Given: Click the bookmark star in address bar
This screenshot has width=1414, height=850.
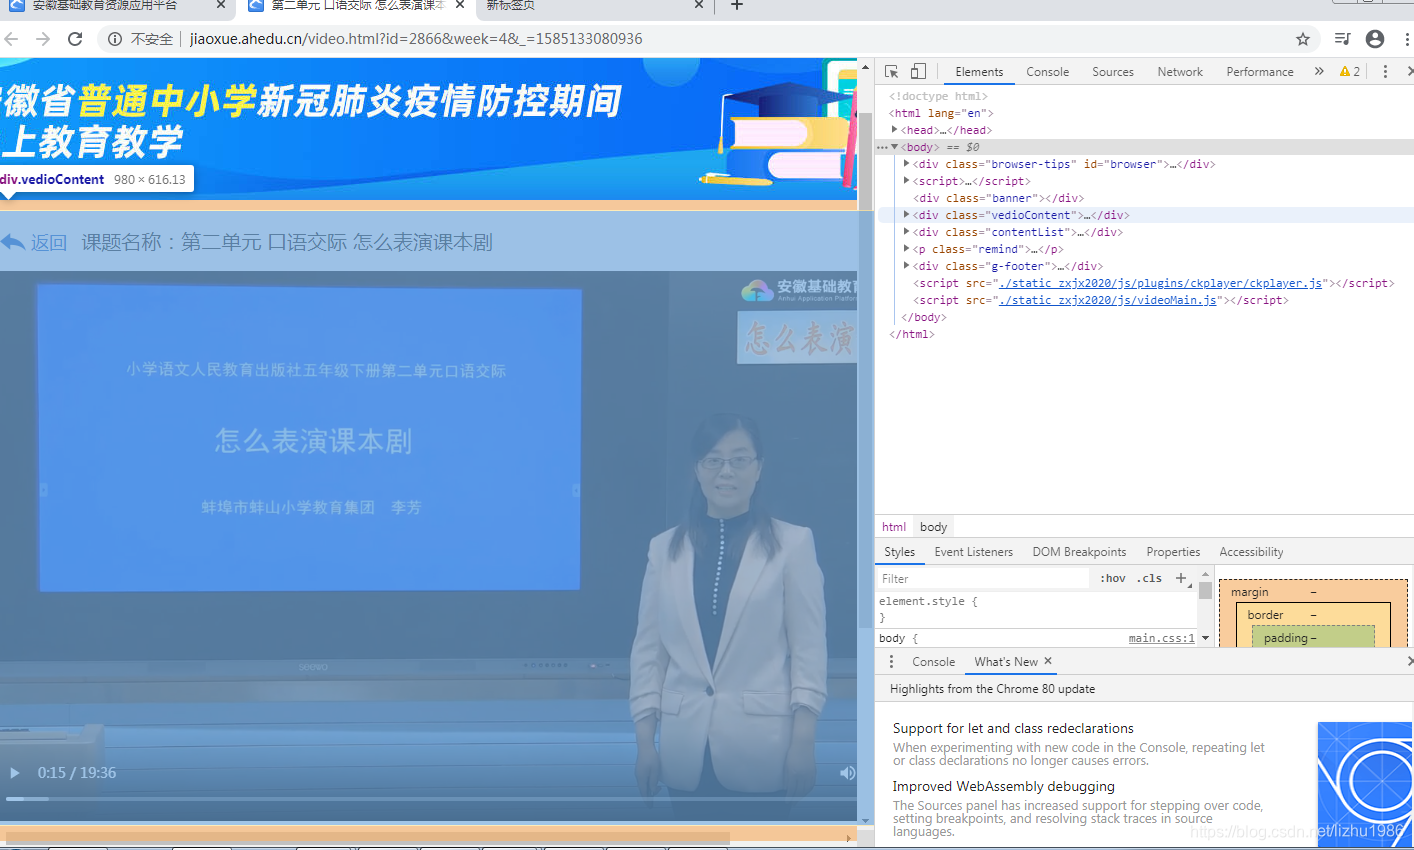Looking at the screenshot, I should click(1303, 38).
